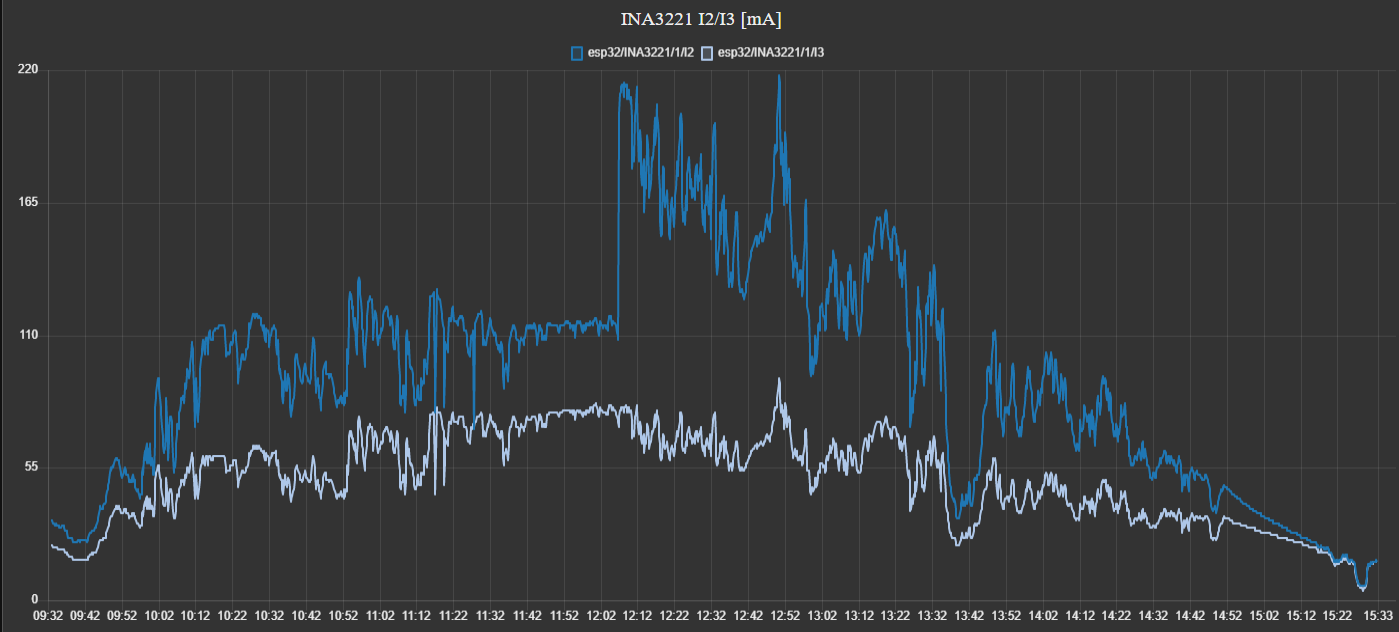Click the 11:42 time axis label
Viewport: 1399px width, 632px height.
click(527, 617)
